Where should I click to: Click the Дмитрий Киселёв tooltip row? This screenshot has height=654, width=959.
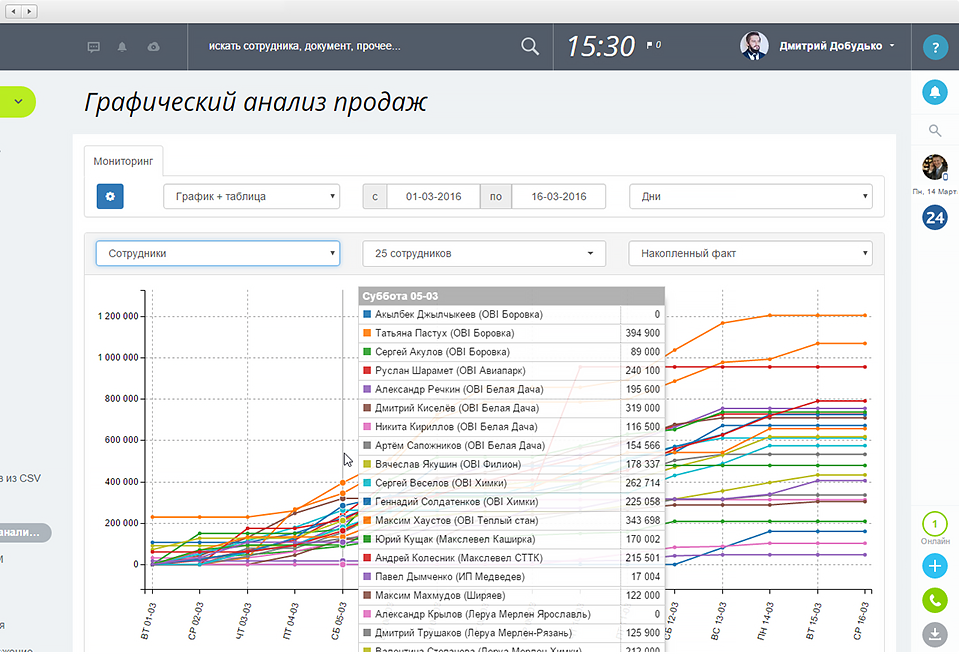[x=511, y=408]
